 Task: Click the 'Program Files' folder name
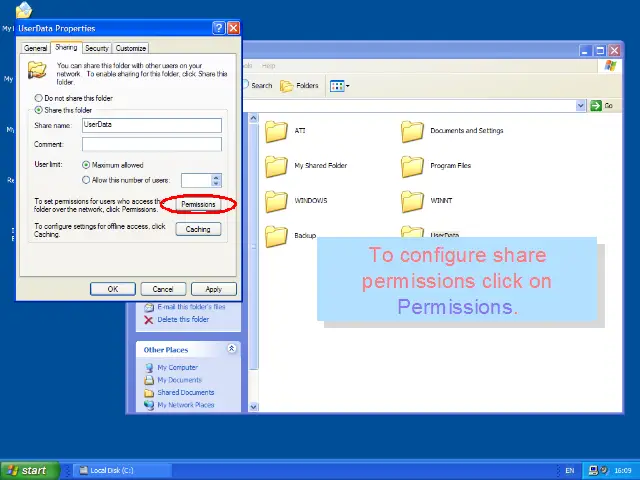pos(451,165)
